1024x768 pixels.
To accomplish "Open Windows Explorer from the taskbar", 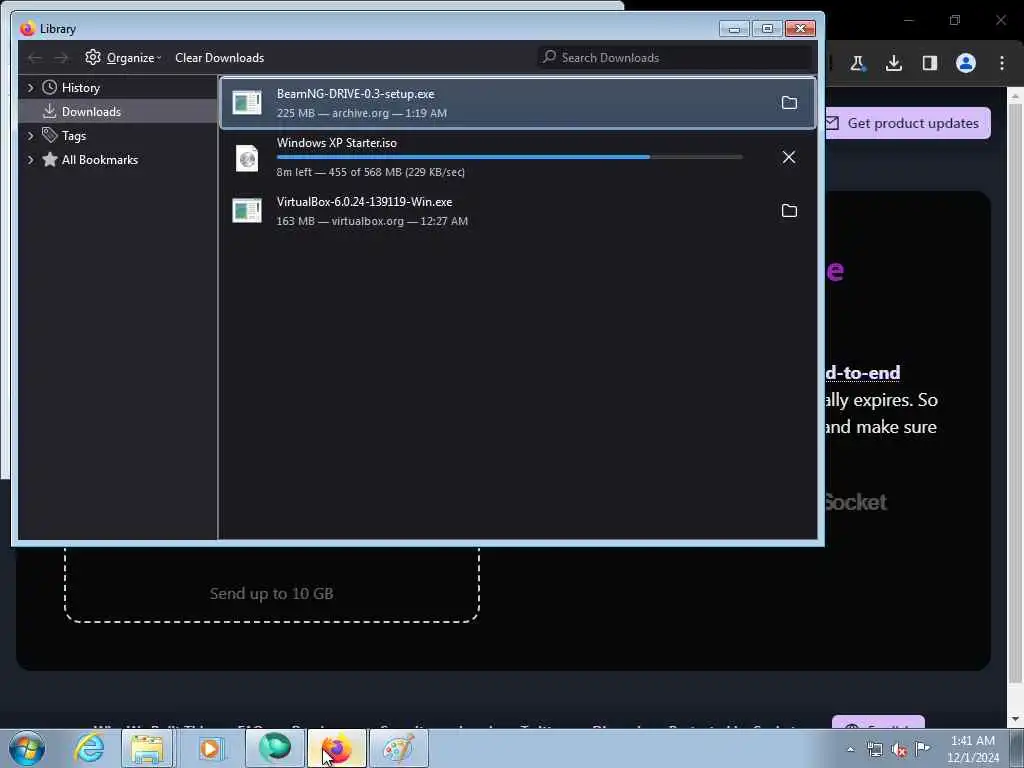I will click(x=148, y=748).
